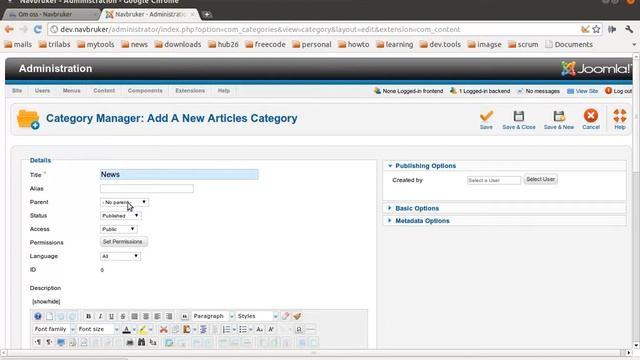Image resolution: width=640 pixels, height=360 pixels.
Task: Bookmark this page with the star icon
Action: tap(596, 29)
